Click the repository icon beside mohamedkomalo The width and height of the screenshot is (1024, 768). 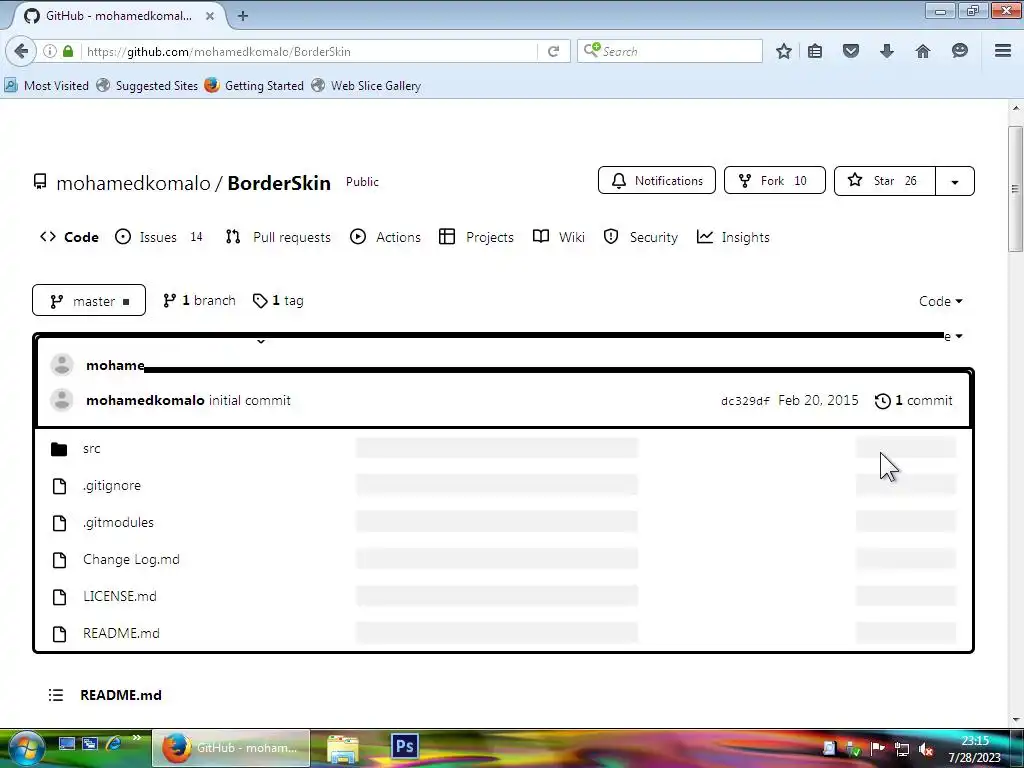pos(40,182)
